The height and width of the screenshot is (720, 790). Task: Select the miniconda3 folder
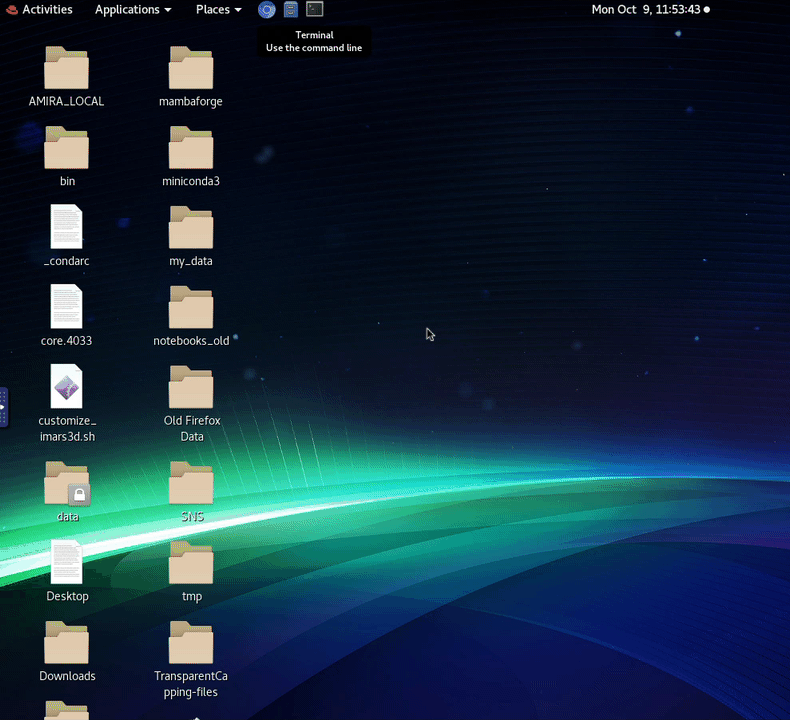(191, 148)
